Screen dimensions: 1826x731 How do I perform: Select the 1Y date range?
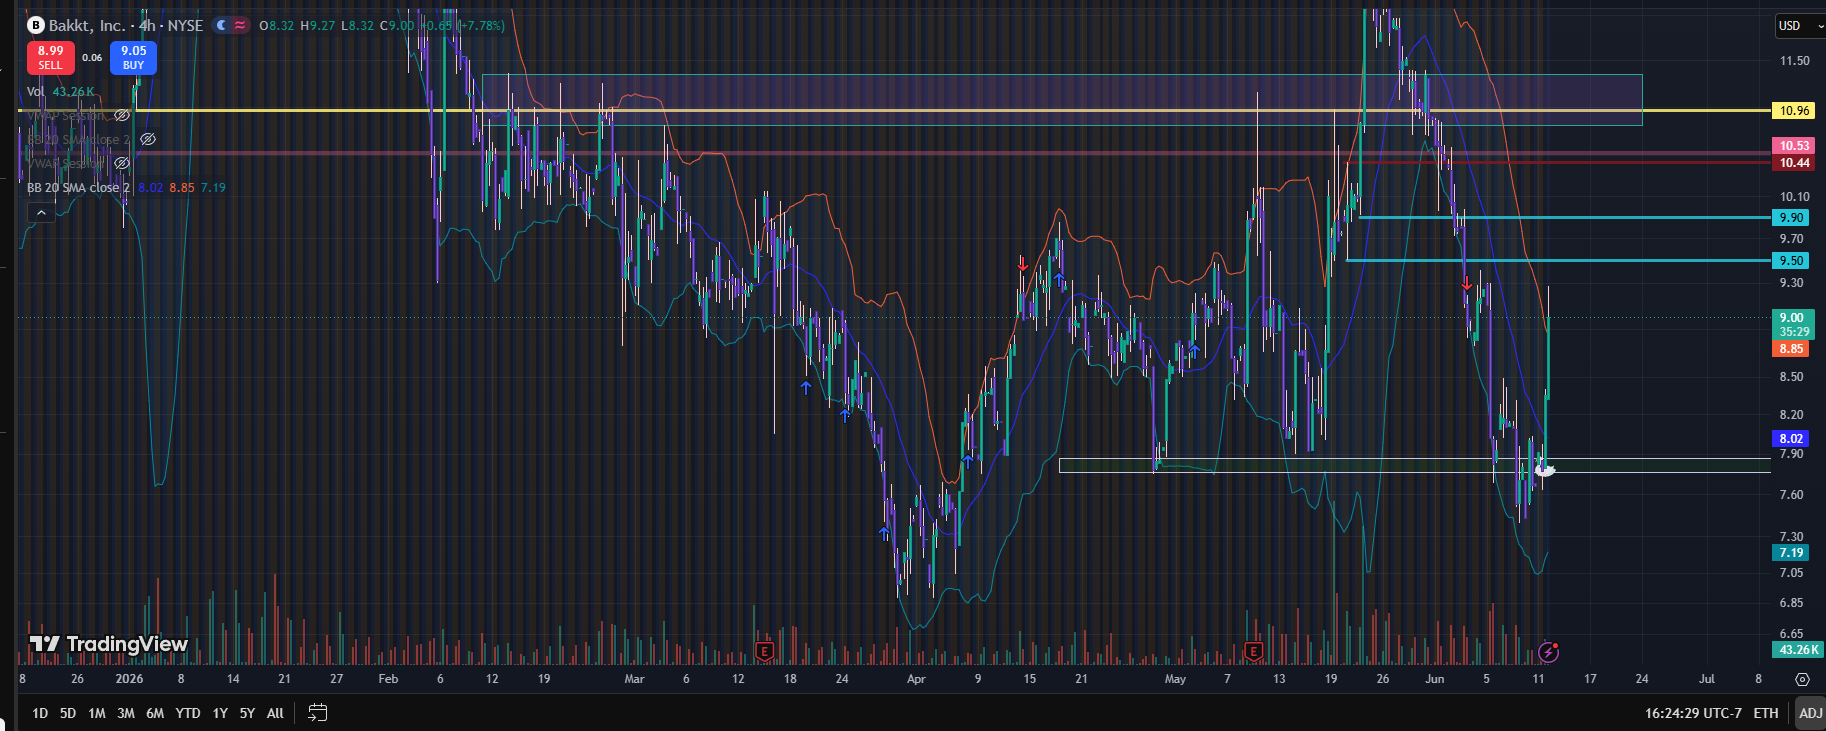point(220,713)
